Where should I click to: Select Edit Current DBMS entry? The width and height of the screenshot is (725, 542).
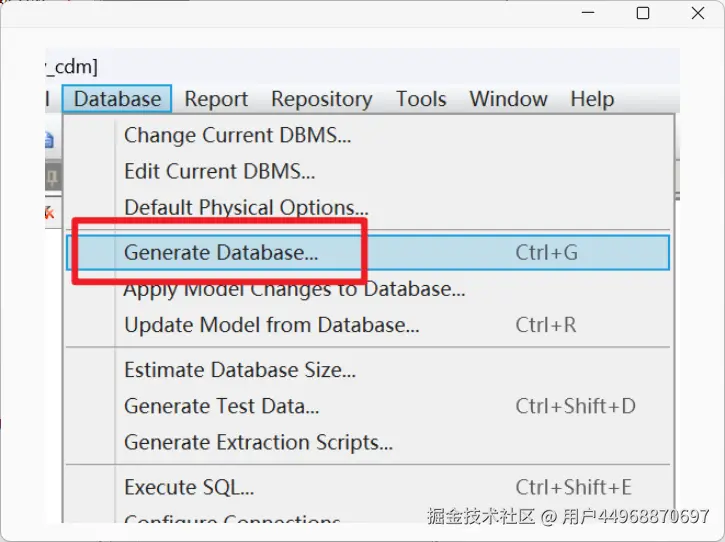coord(219,171)
